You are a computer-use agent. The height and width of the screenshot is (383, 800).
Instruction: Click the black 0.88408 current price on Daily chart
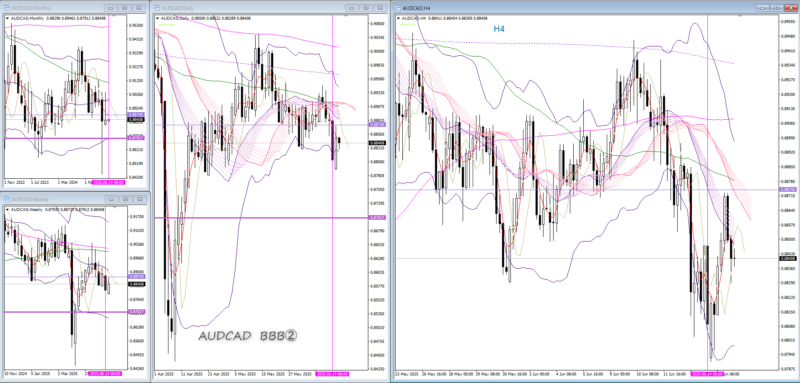point(379,143)
